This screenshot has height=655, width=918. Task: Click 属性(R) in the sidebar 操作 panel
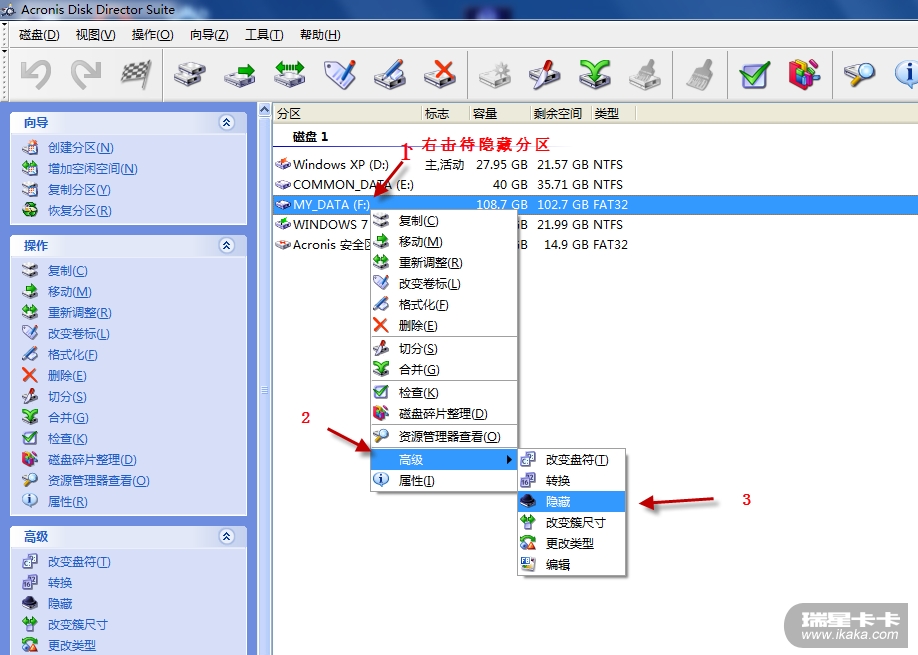tap(67, 502)
